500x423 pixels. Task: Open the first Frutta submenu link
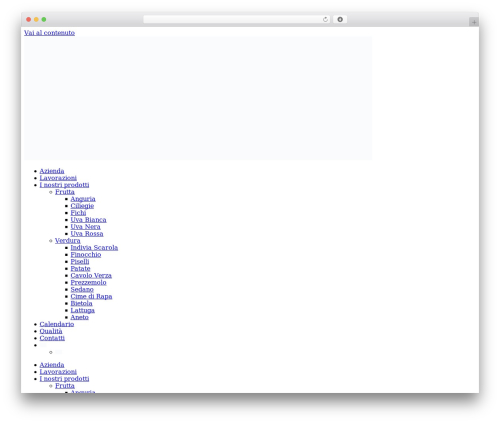tap(65, 192)
